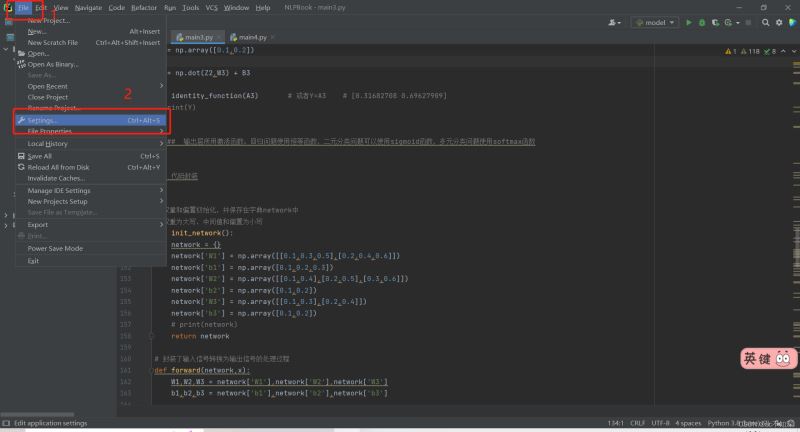Go to next highlighted error arrow

click(794, 51)
